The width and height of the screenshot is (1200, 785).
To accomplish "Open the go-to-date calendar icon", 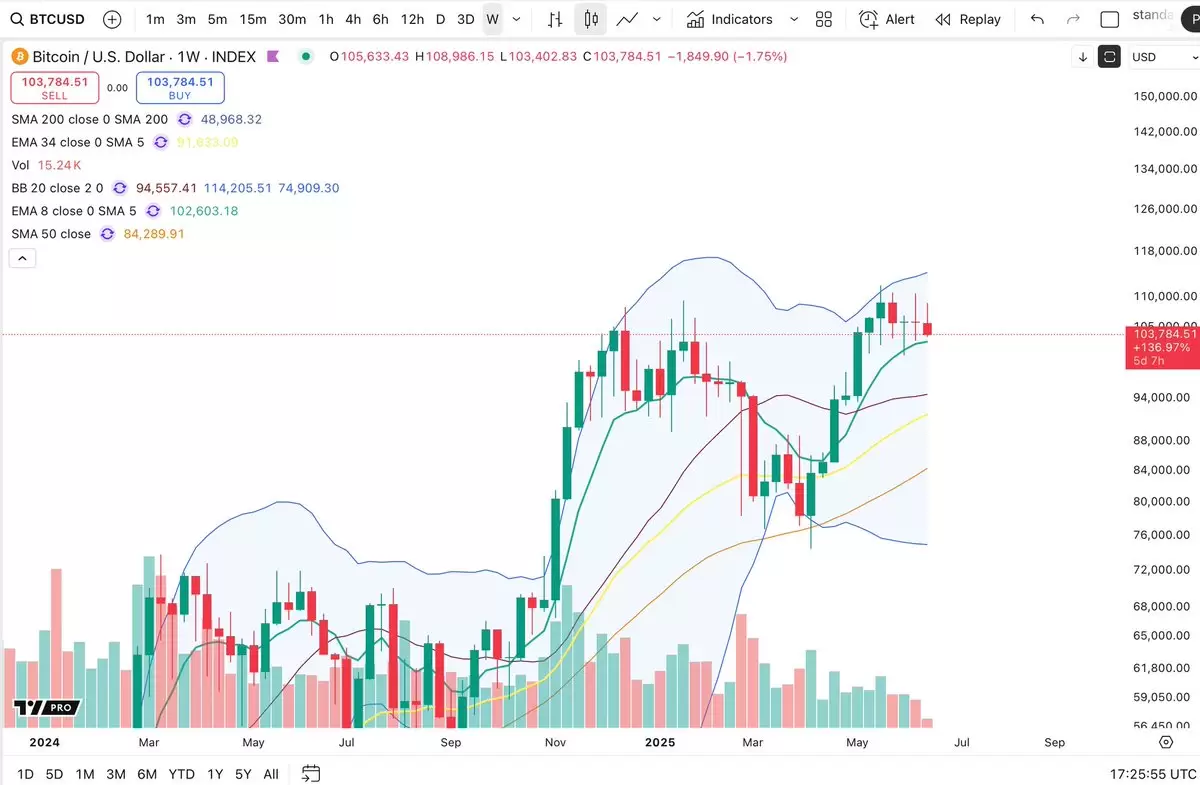I will click(x=311, y=773).
